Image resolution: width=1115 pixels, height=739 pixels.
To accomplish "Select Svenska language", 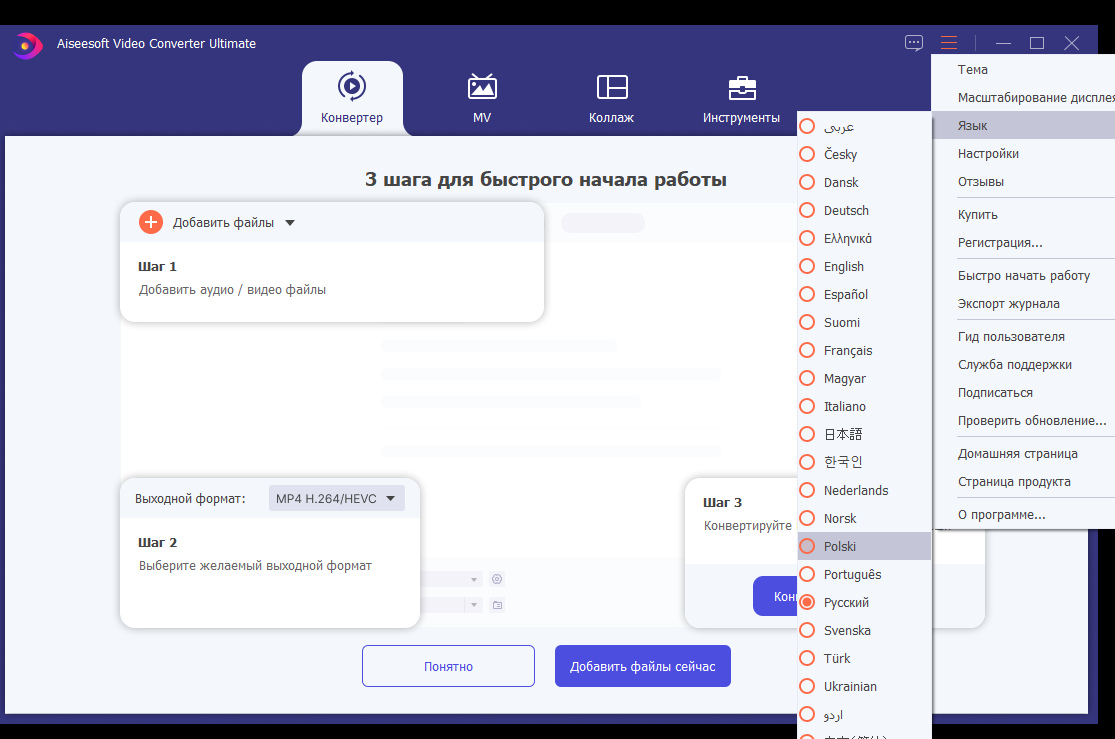I will pyautogui.click(x=864, y=630).
